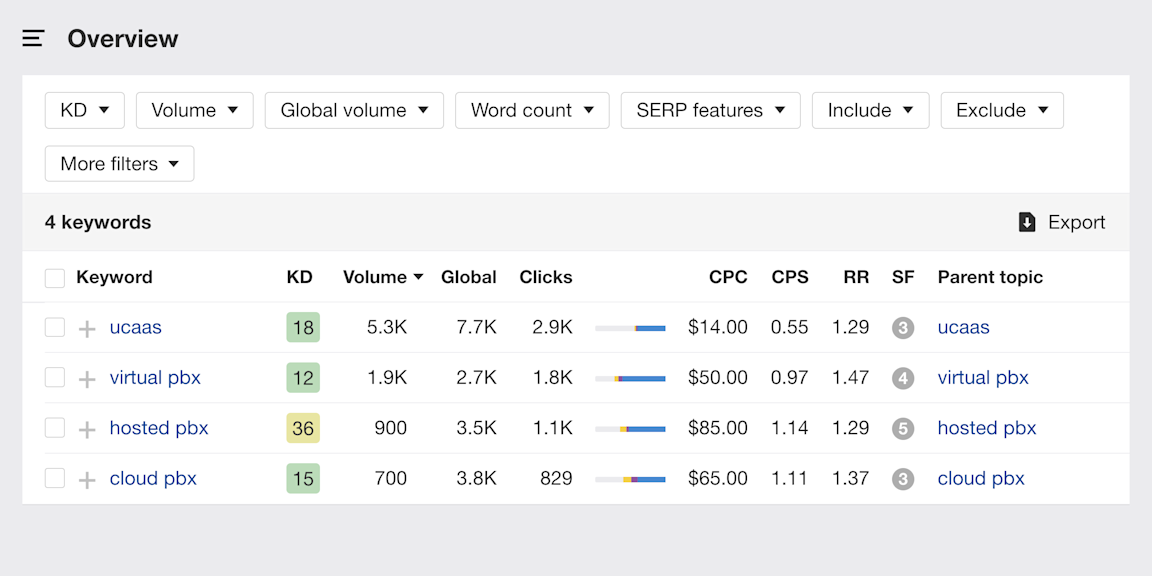The height and width of the screenshot is (576, 1152).
Task: Sort by Volume column header
Action: tap(383, 277)
